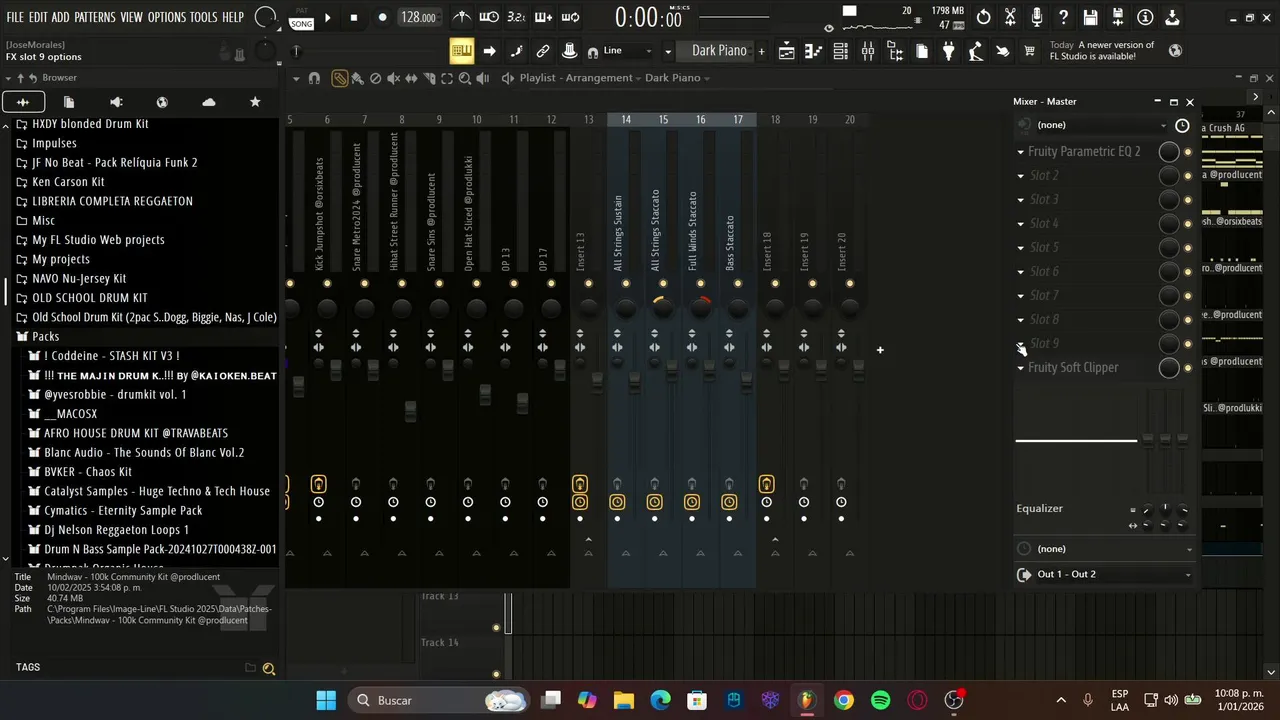Select the playlist Delete tool
The image size is (1280, 720).
point(375,78)
